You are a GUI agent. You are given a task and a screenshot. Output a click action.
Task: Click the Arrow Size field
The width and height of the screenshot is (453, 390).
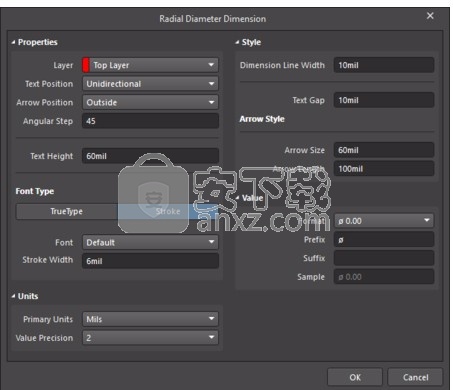tap(384, 150)
